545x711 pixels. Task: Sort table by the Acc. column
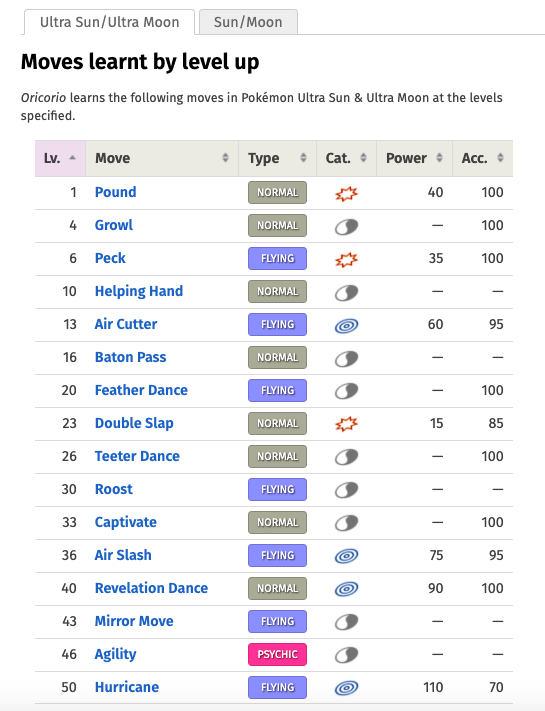482,158
